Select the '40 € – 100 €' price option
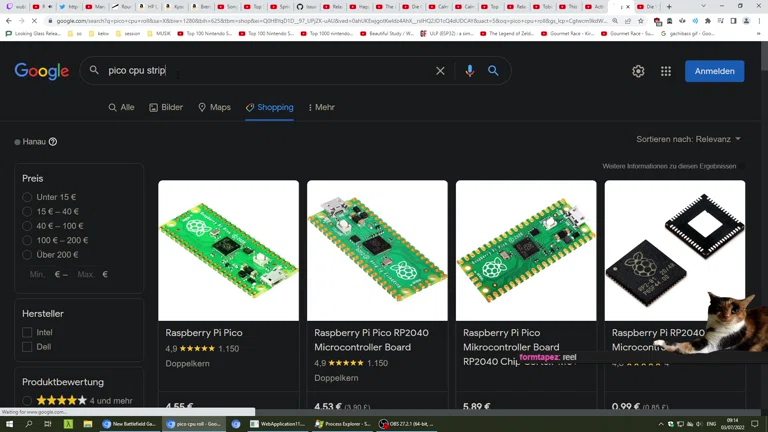 27,226
